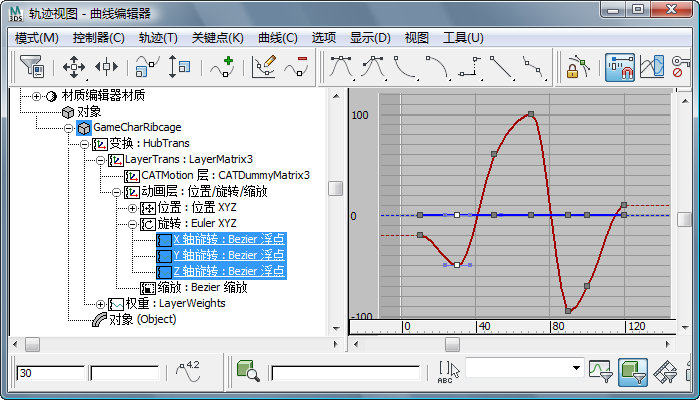Screen dimensions: 700x400
Task: Click the curve trough key near -100
Action: pos(568,311)
